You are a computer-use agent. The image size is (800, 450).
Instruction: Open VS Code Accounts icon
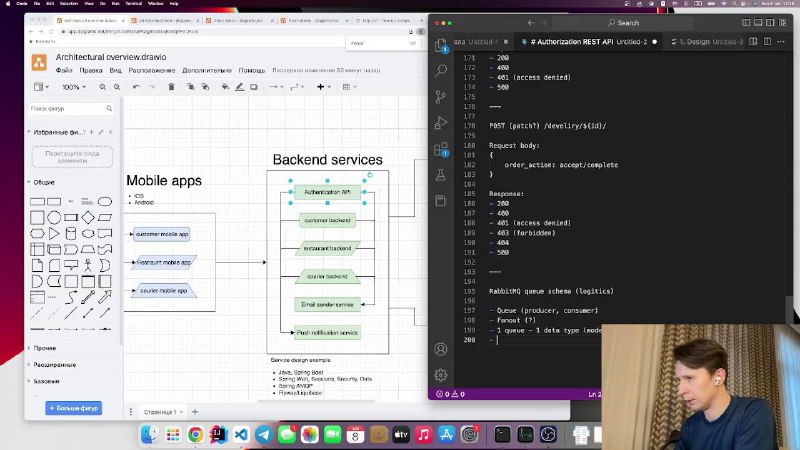tap(441, 349)
